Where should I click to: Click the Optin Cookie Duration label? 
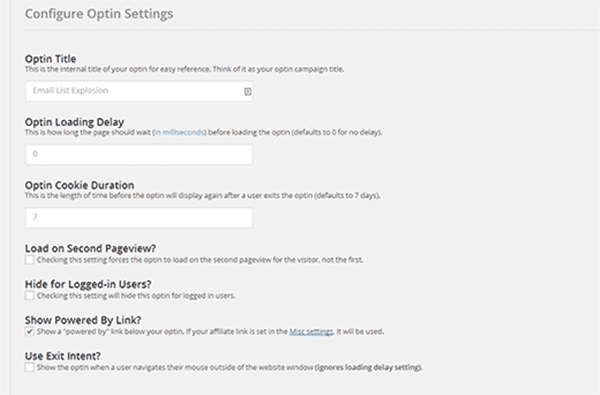pos(80,185)
